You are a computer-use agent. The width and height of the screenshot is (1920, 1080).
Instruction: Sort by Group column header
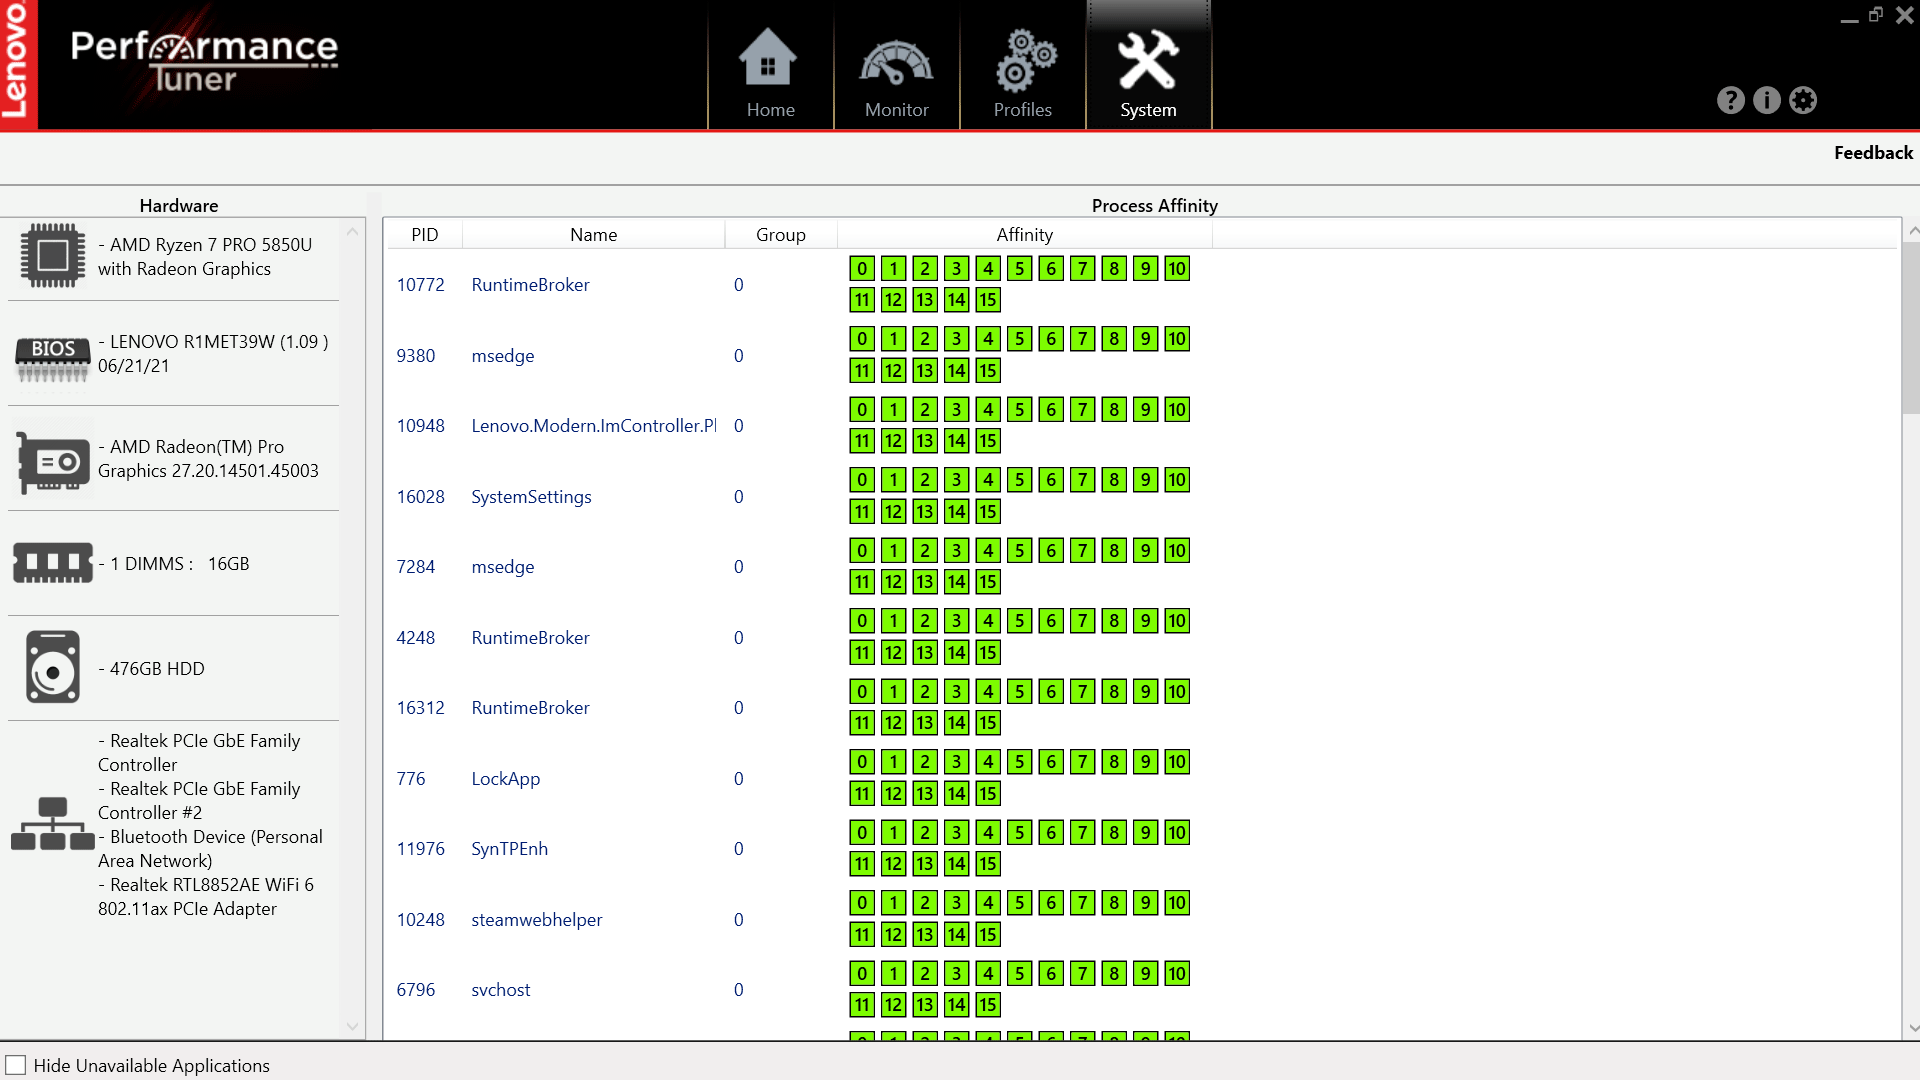coord(780,234)
